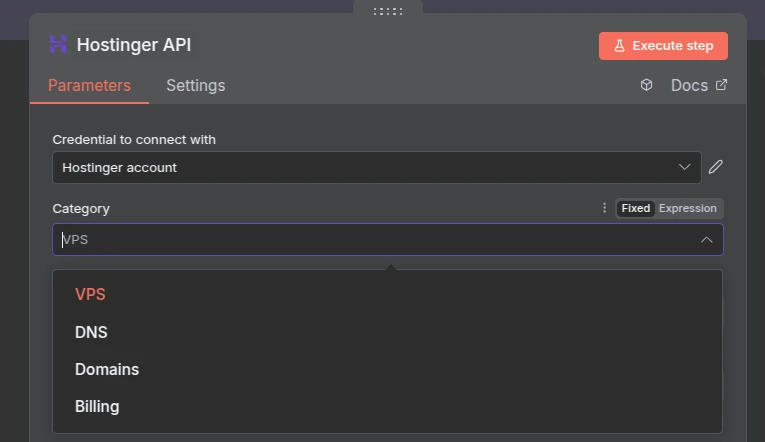
Task: Open the Parameters tab
Action: 89,85
